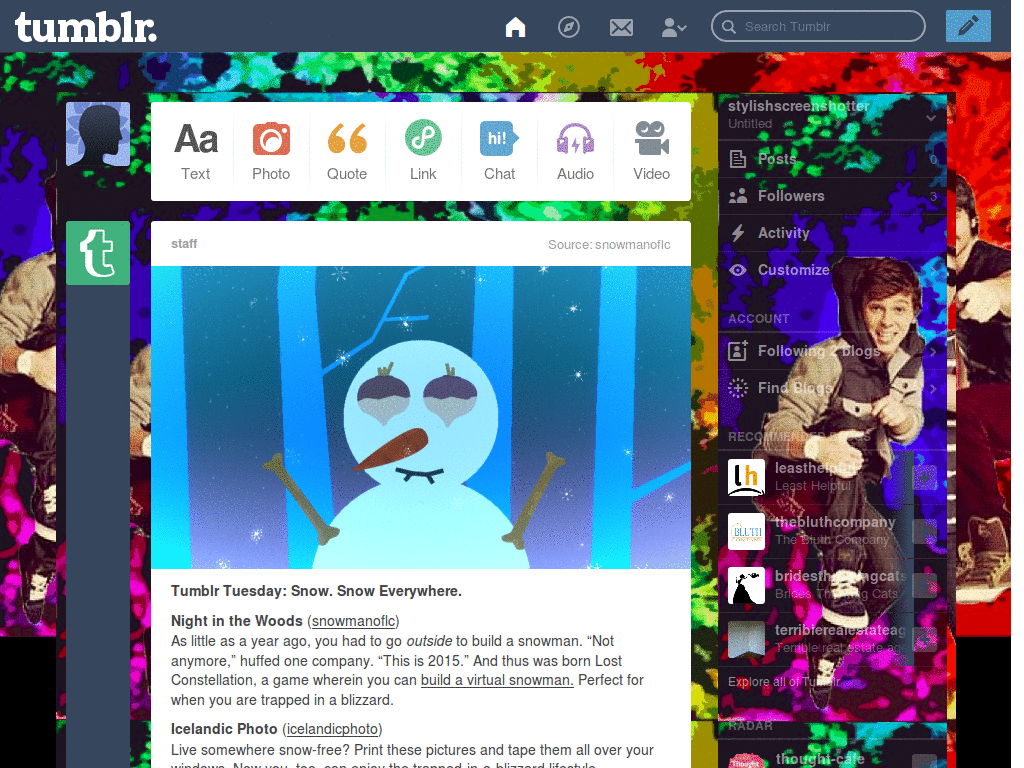Viewport: 1024px width, 768px height.
Task: Click the green staff Tumblr avatar
Action: [x=98, y=253]
